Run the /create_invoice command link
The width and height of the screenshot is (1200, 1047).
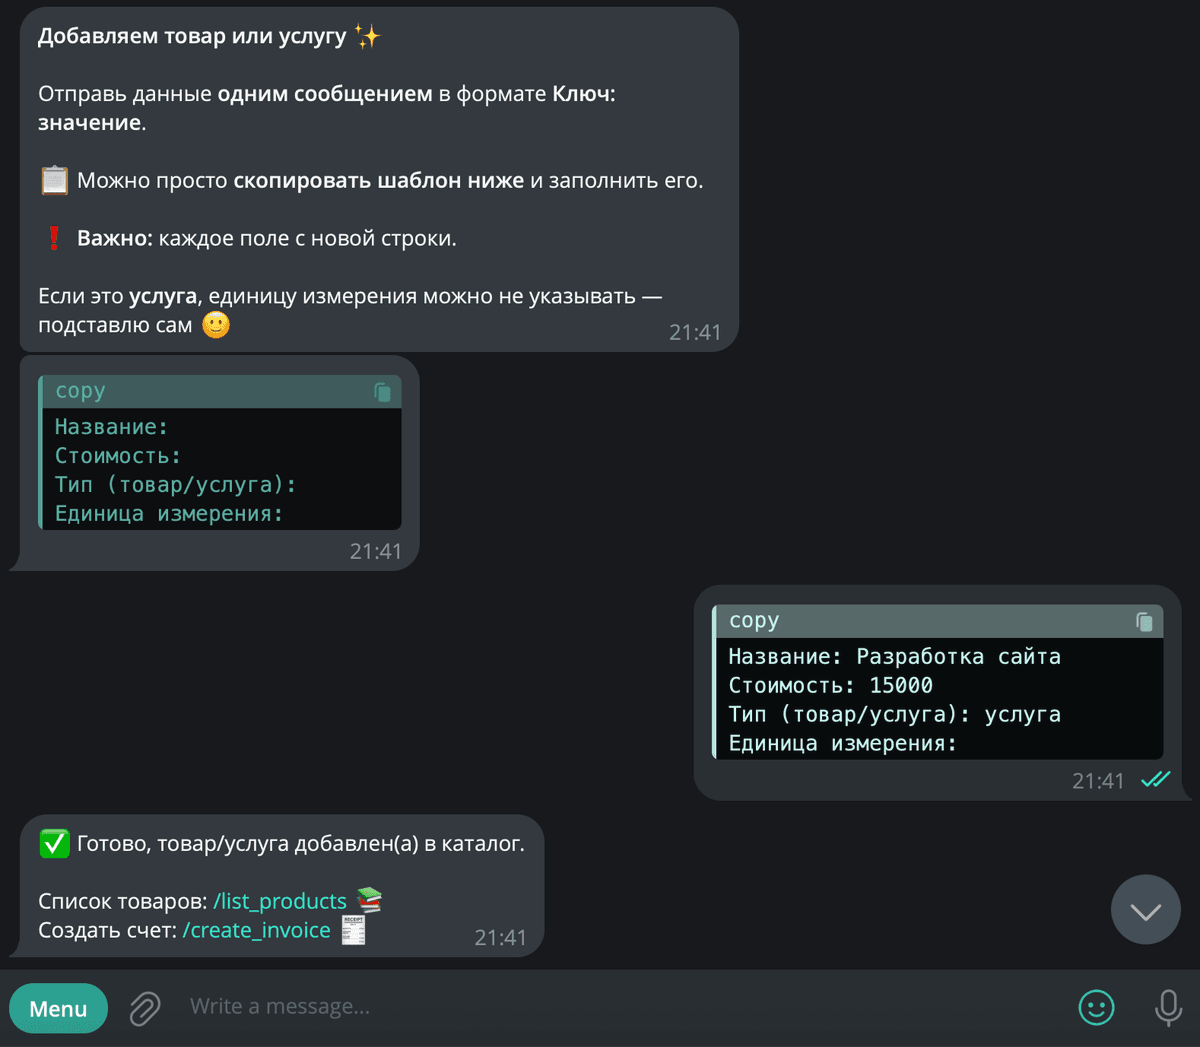point(256,930)
